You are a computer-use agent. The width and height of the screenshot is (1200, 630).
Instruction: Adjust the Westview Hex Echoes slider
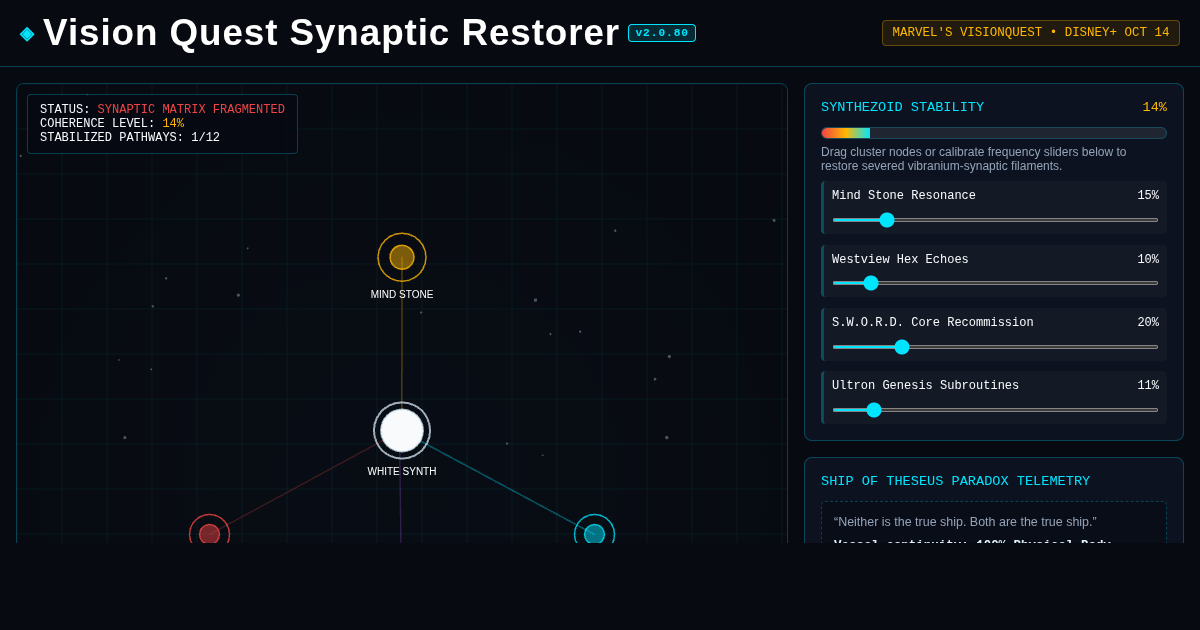(x=995, y=283)
